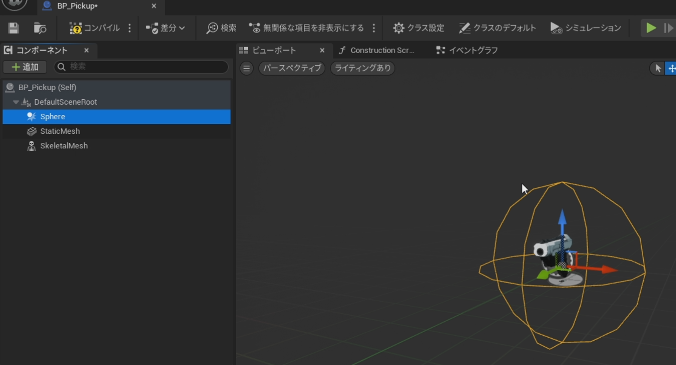Viewport: 676px width, 365px height.
Task: Open compile options three-dot menu
Action: 130,28
